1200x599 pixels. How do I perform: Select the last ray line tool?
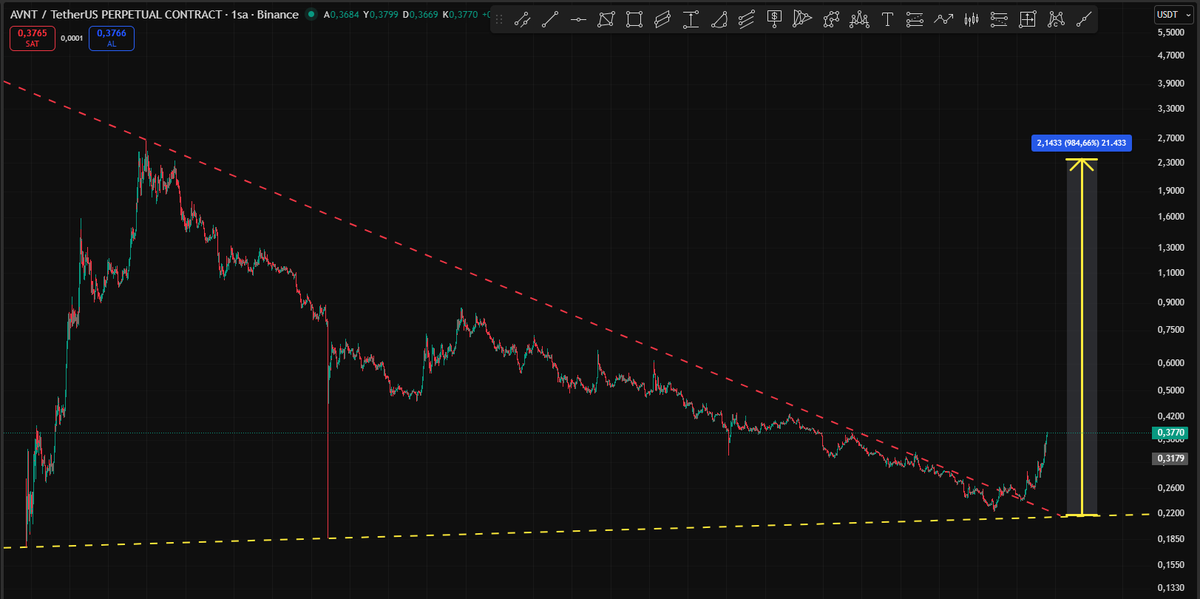pyautogui.click(x=1084, y=19)
